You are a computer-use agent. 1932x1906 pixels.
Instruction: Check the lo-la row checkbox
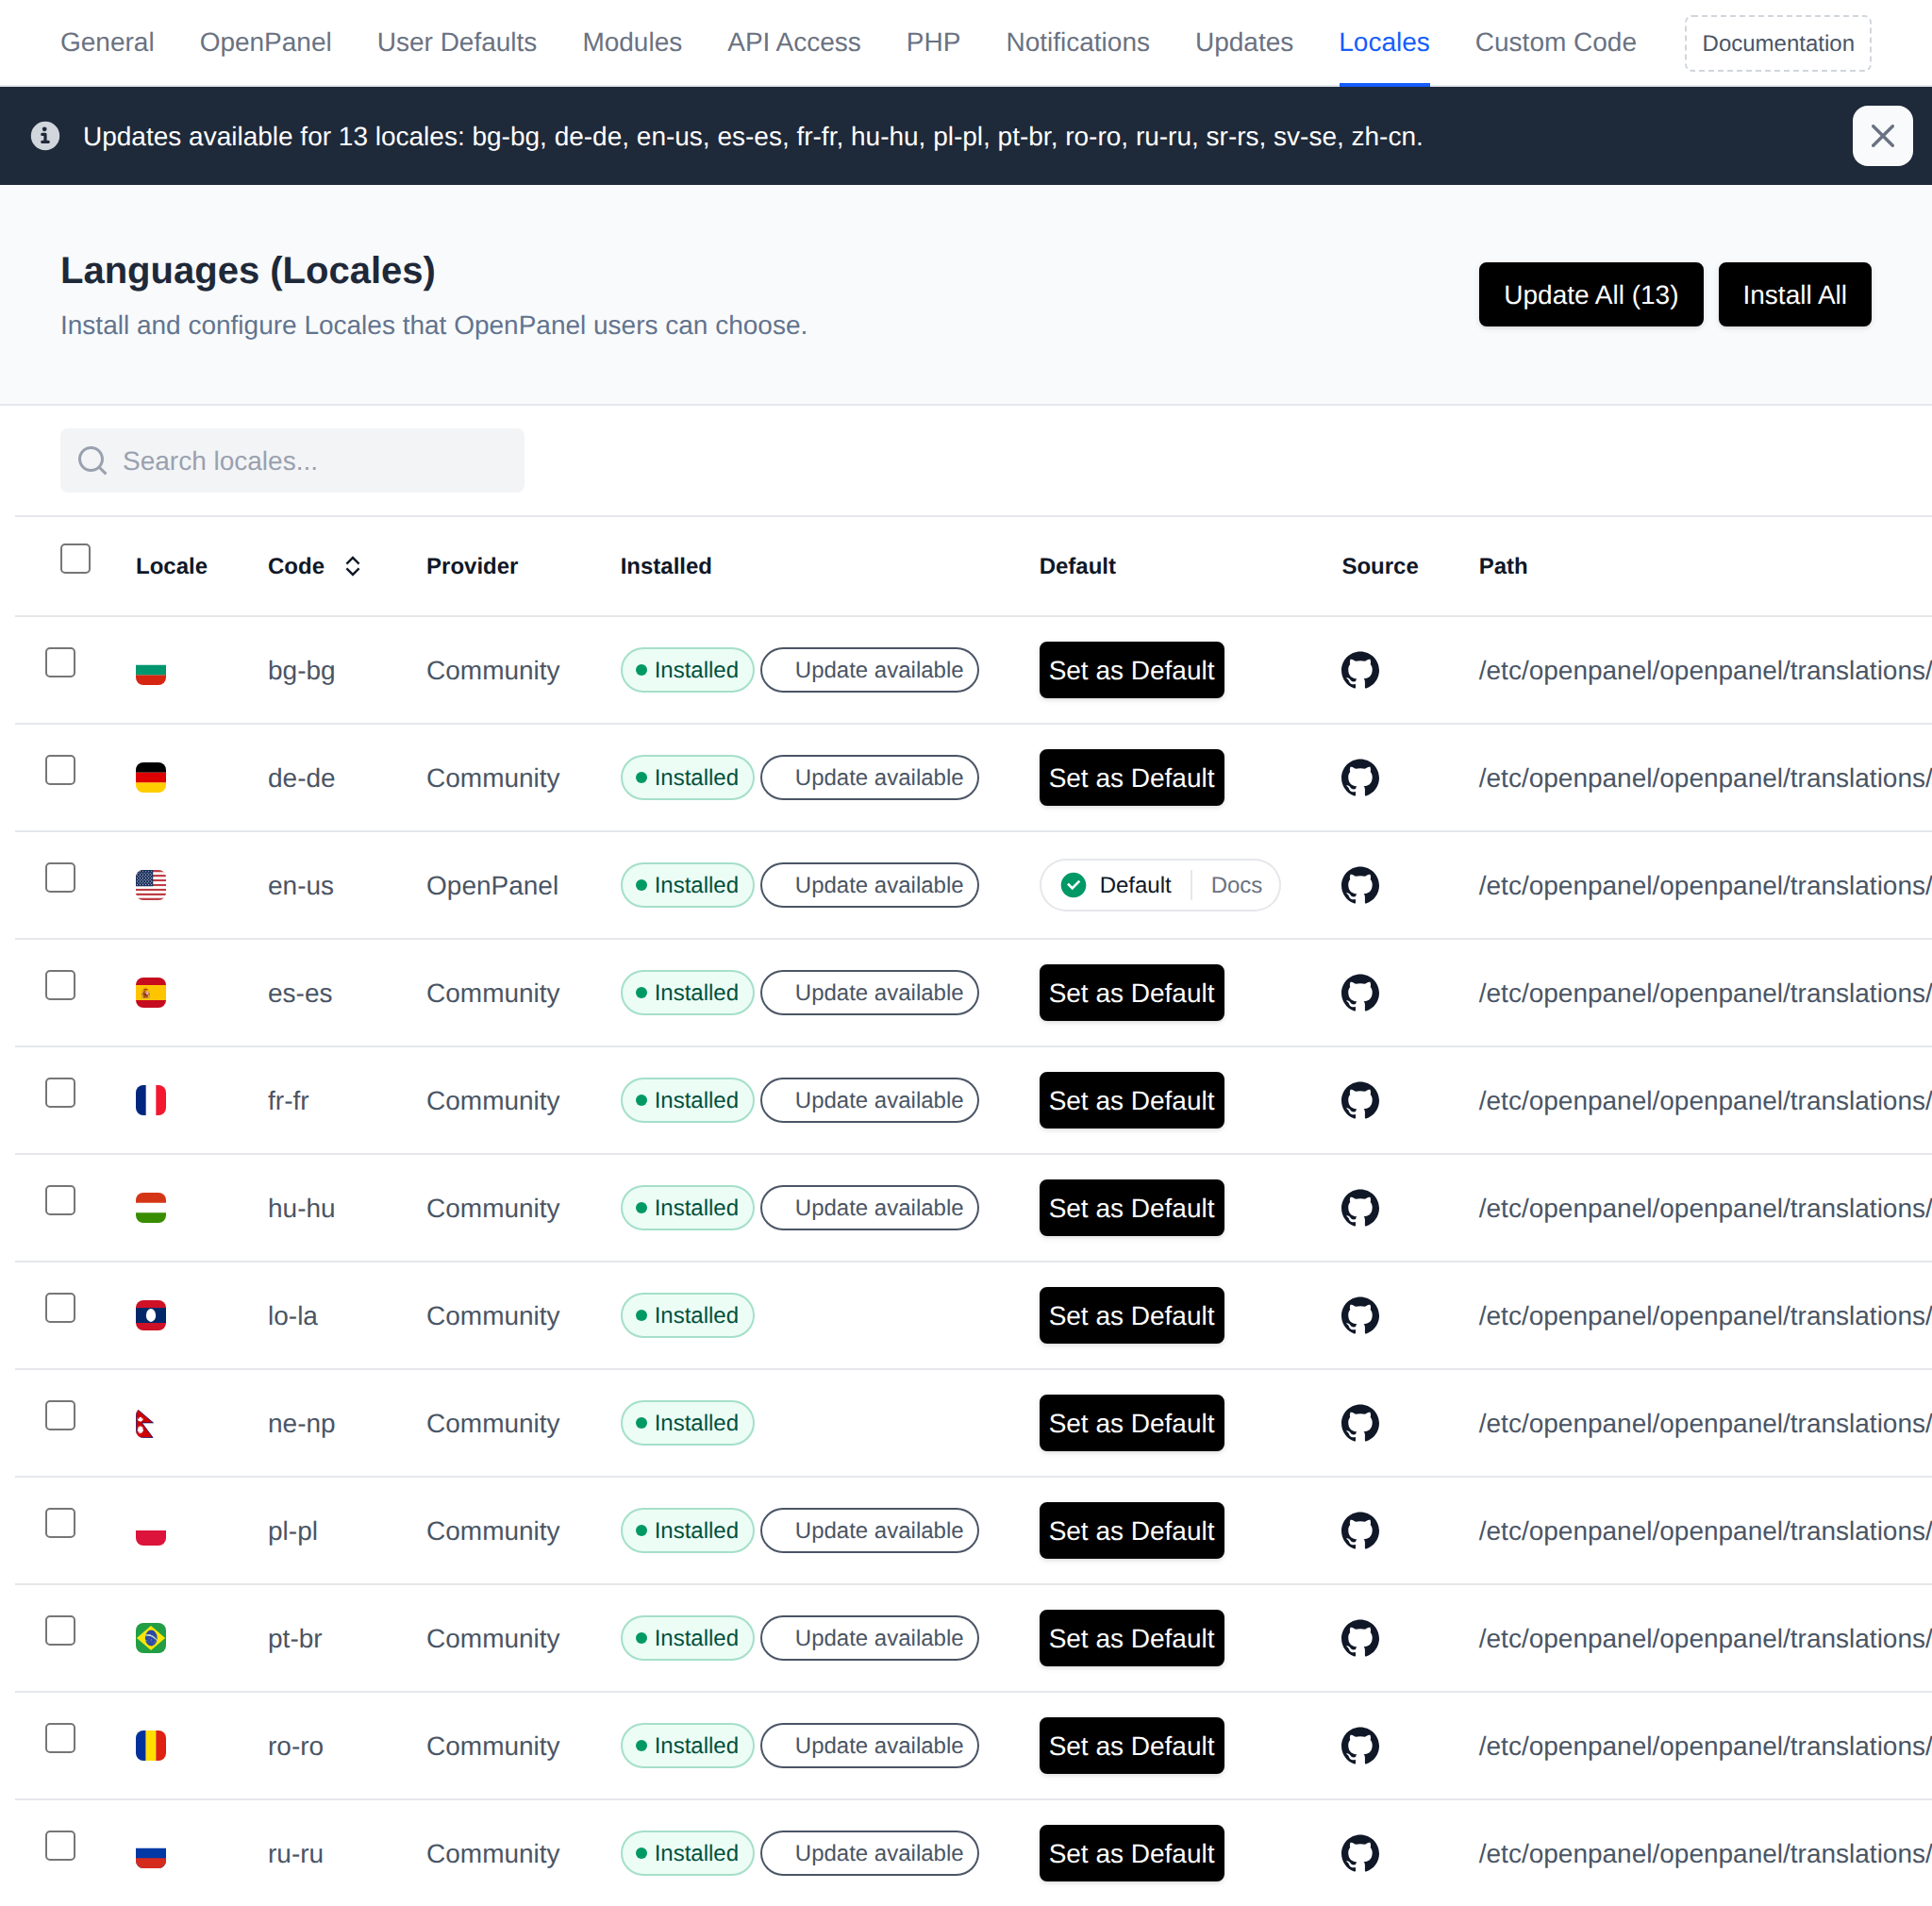(60, 1307)
